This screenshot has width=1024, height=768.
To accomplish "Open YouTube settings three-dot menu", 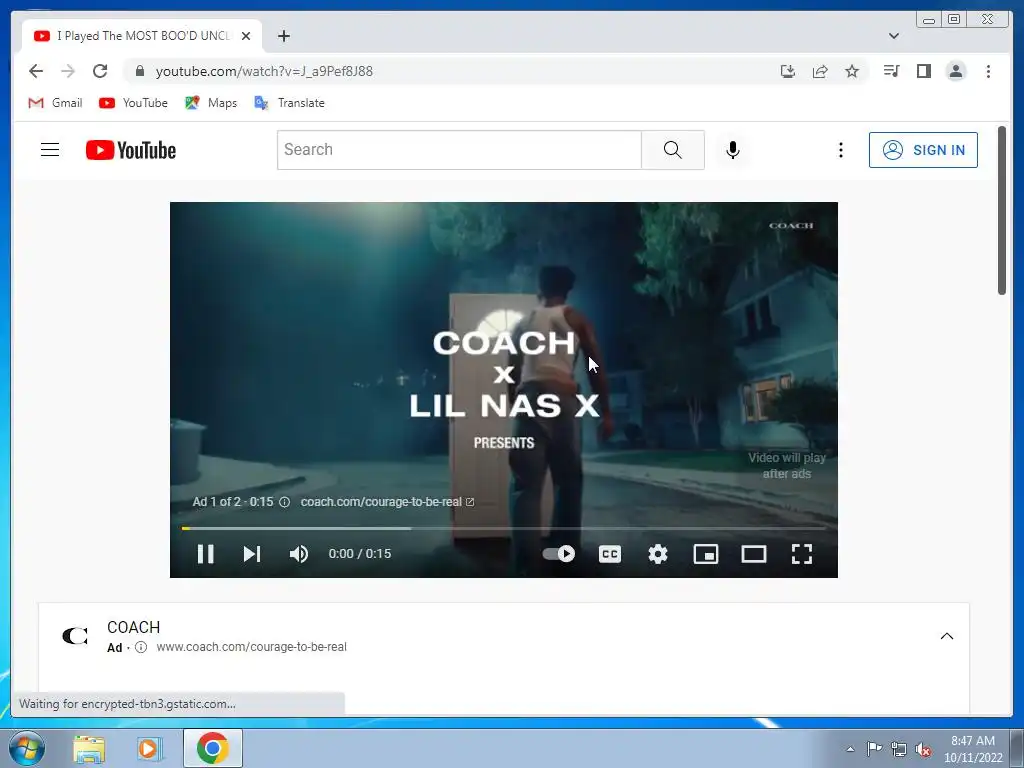I will coord(840,150).
